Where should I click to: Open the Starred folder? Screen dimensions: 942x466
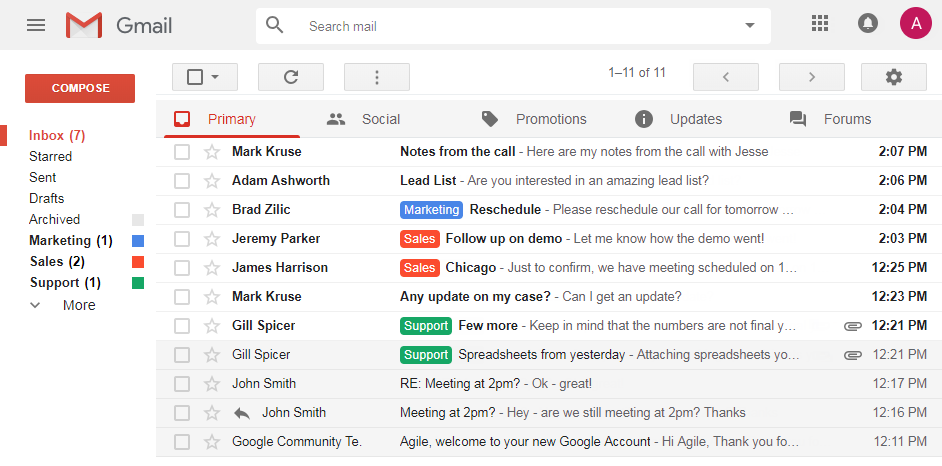pos(50,157)
